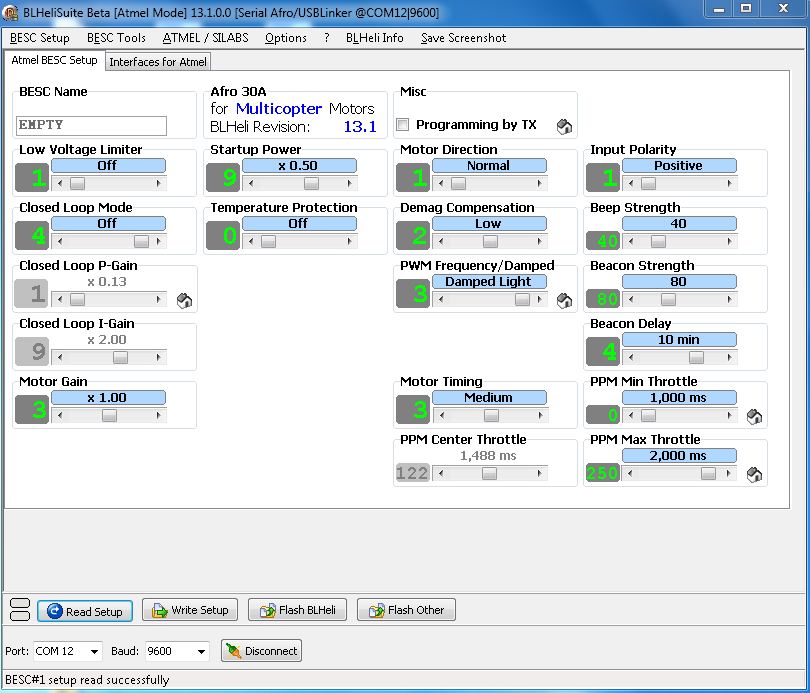Click the Motor Direction slider thumb
The image size is (810, 693).
point(458,183)
